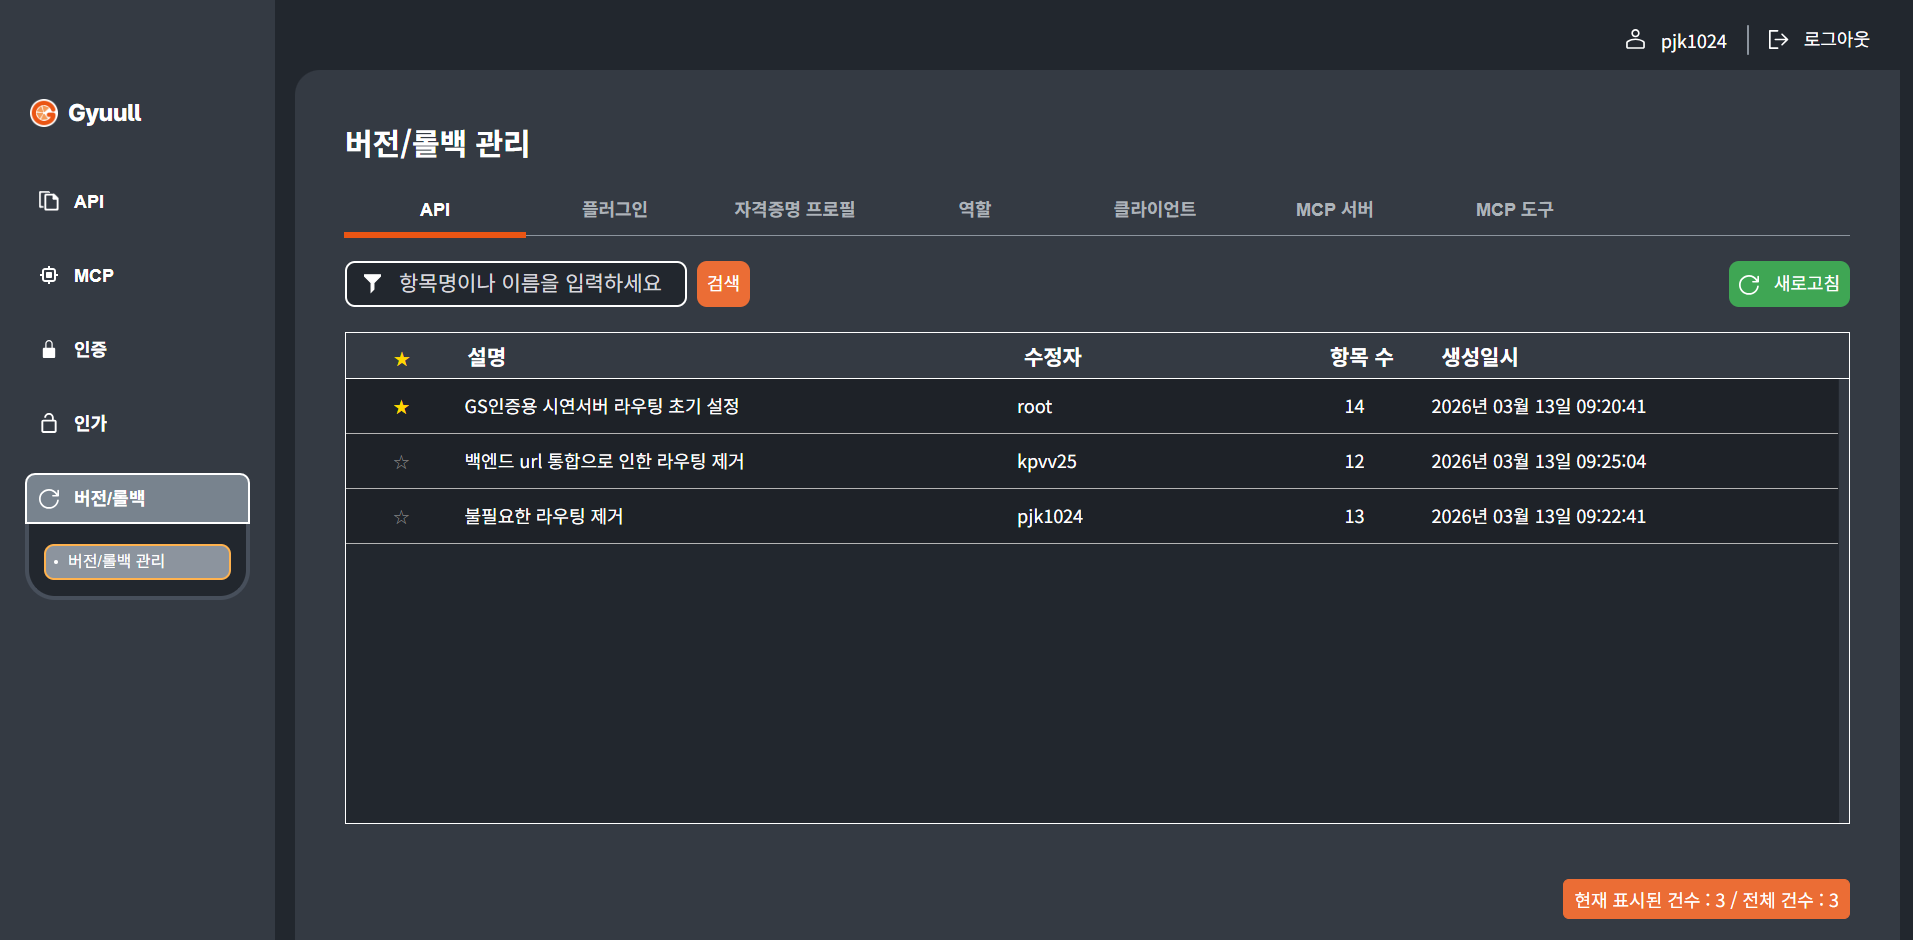Image resolution: width=1913 pixels, height=940 pixels.
Task: Open the MCP 서버 tab
Action: (x=1334, y=209)
